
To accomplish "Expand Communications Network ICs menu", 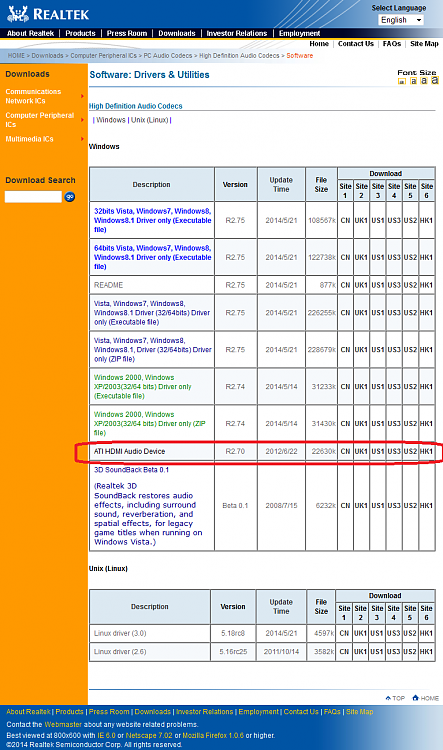I will [x=33, y=96].
